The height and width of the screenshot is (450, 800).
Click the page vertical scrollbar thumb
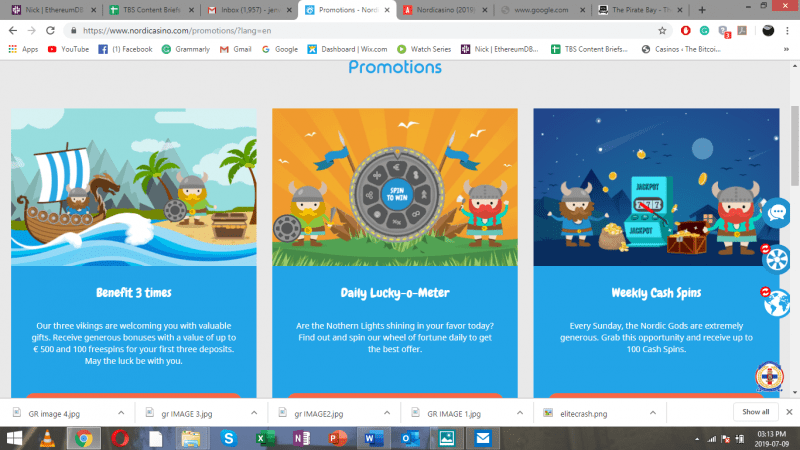pyautogui.click(x=795, y=146)
